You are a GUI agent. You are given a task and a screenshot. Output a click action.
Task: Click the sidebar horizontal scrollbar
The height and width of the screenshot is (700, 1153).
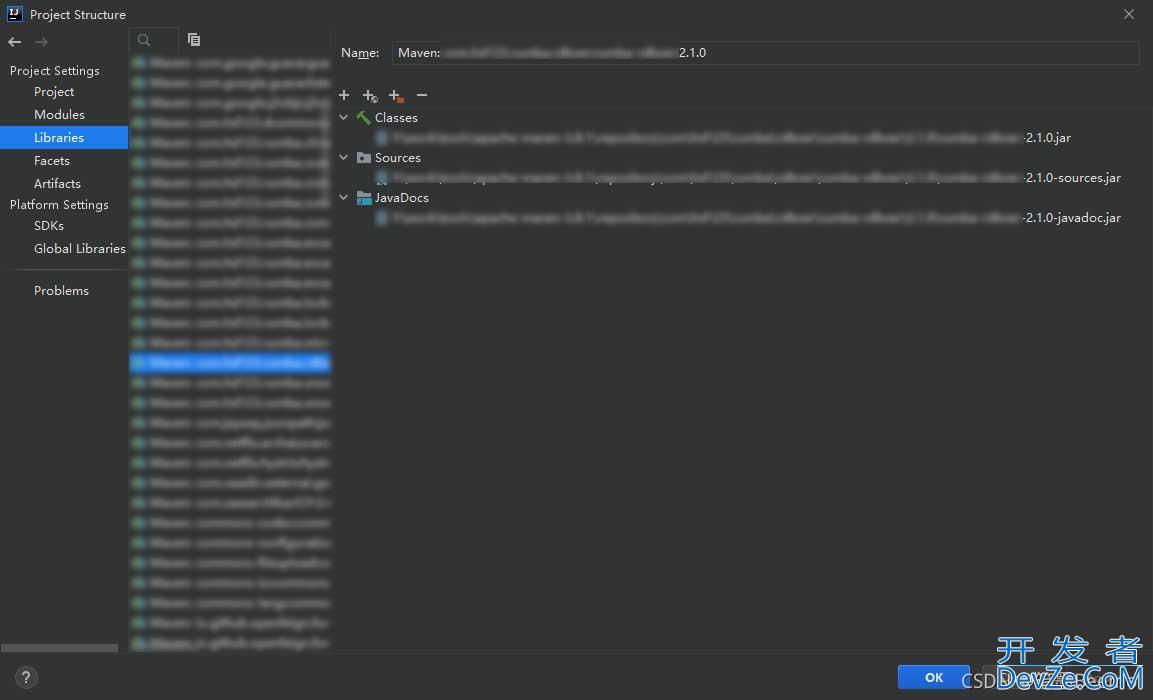coord(59,648)
